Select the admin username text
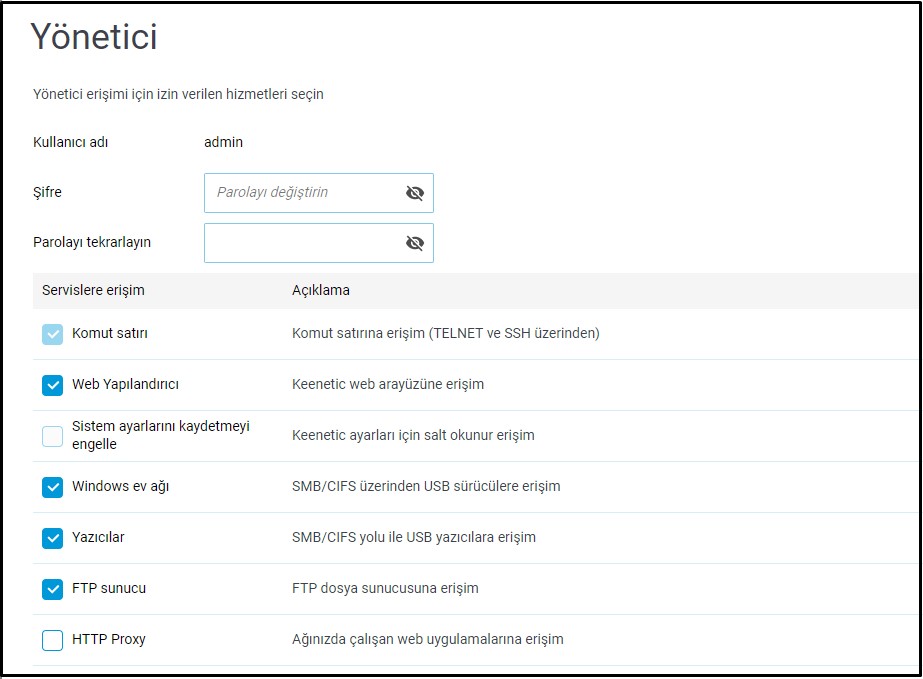Viewport: 923px width, 679px height. coord(223,142)
